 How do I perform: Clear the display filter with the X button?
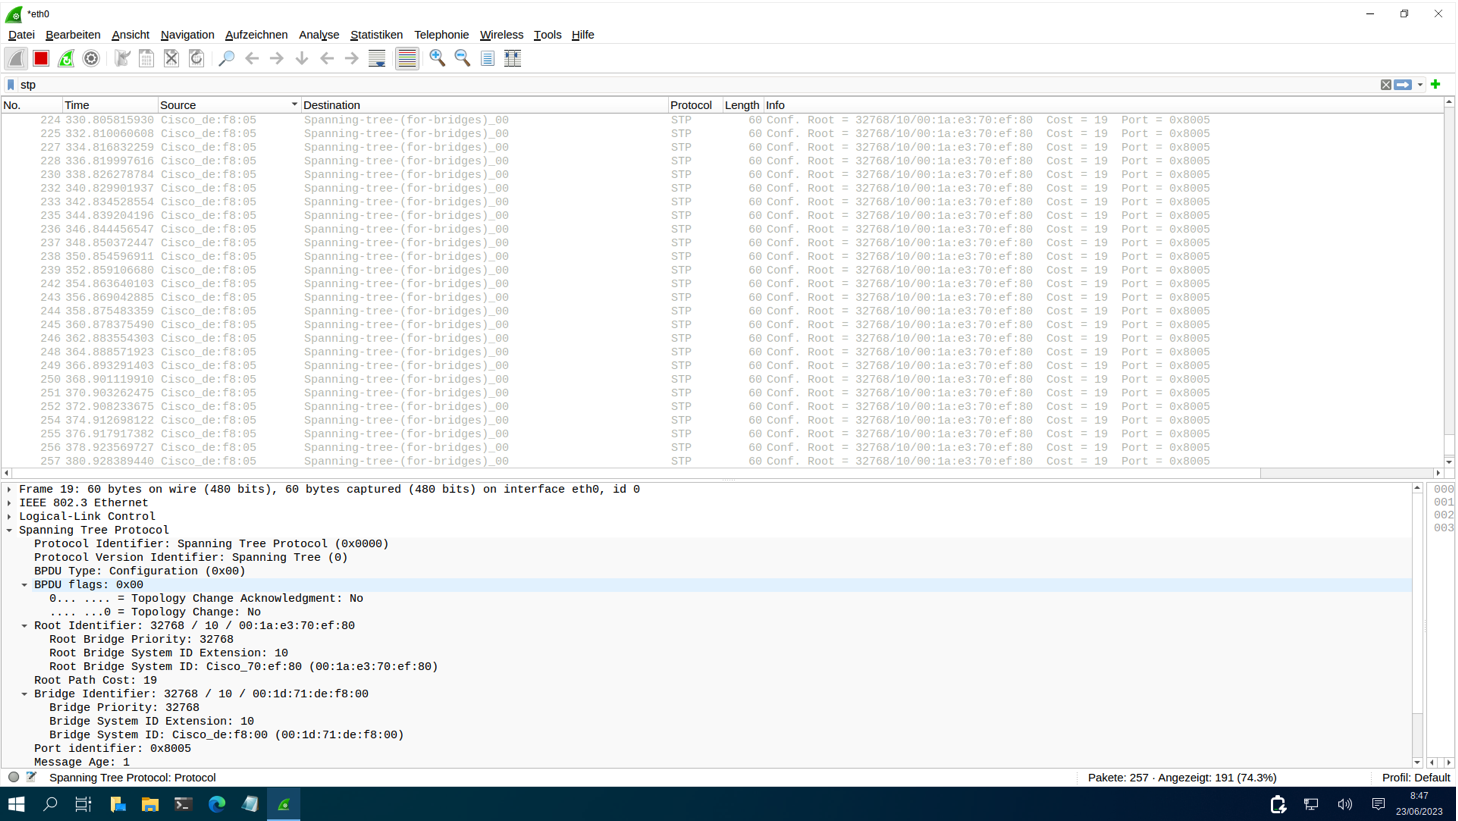(1386, 84)
